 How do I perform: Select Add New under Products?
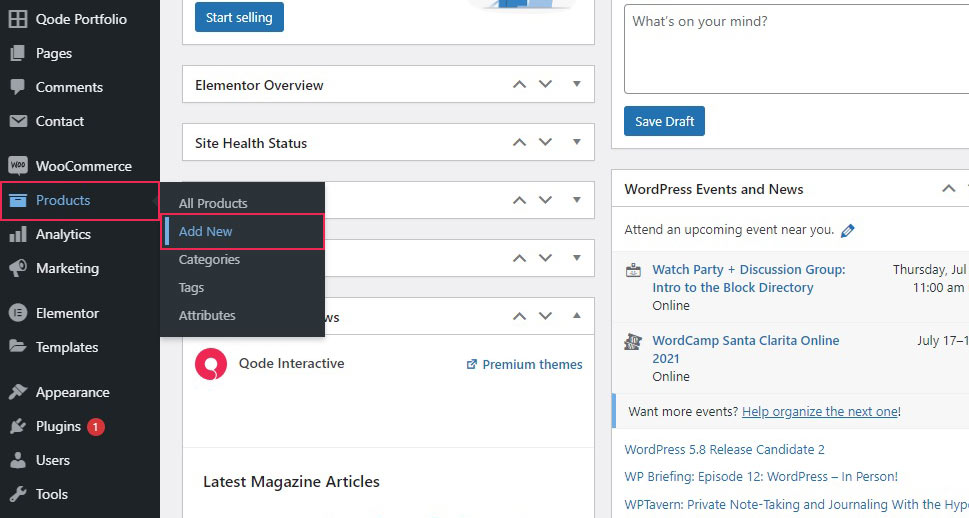(242, 232)
